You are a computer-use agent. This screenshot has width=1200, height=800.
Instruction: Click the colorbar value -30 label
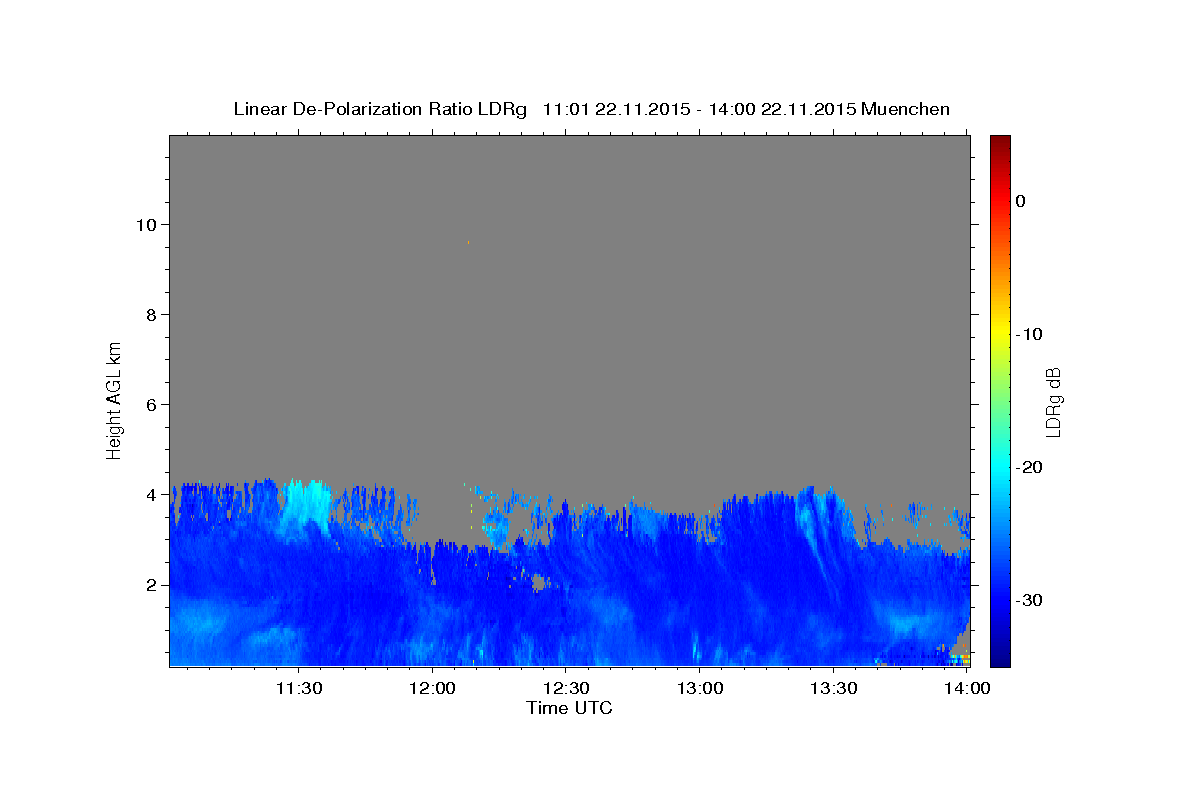(1029, 600)
